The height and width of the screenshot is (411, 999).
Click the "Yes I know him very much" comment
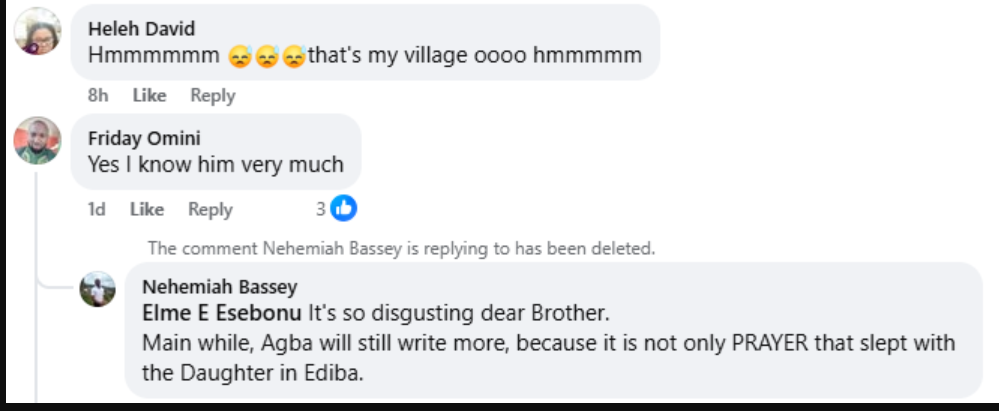click(x=215, y=164)
